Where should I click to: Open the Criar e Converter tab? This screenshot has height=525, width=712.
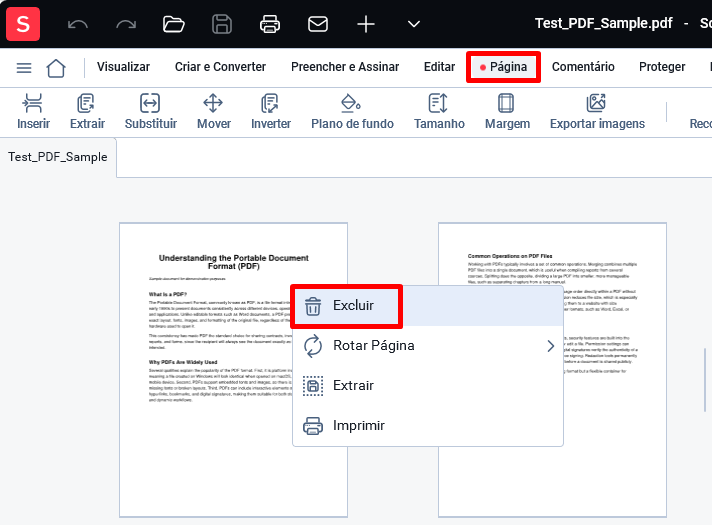pos(220,67)
